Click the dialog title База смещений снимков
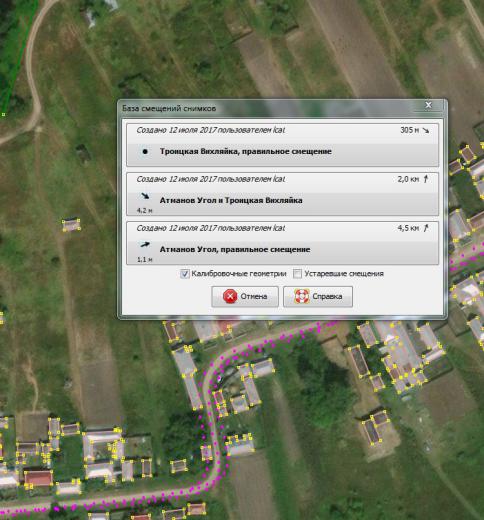Viewport: 484px width, 520px height. (169, 108)
